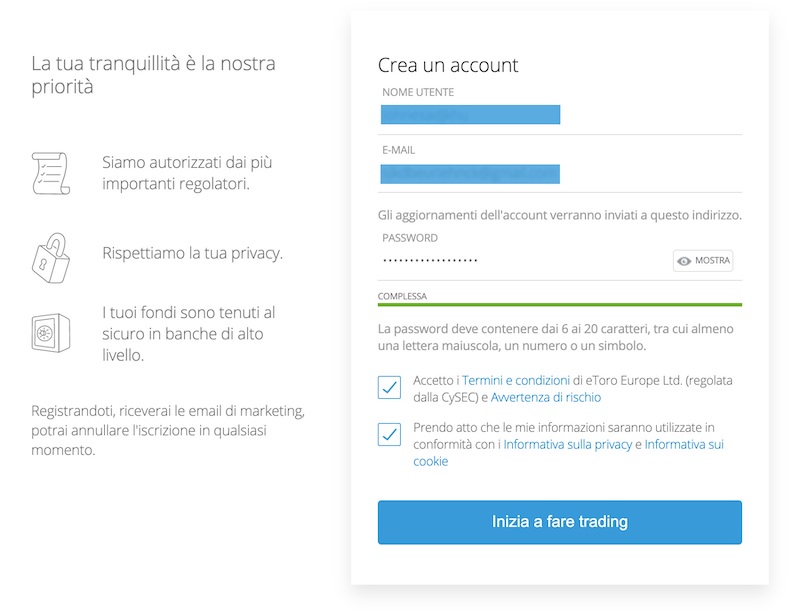This screenshot has height=614, width=800.
Task: Focus the Nome Utente input field
Action: click(x=560, y=115)
